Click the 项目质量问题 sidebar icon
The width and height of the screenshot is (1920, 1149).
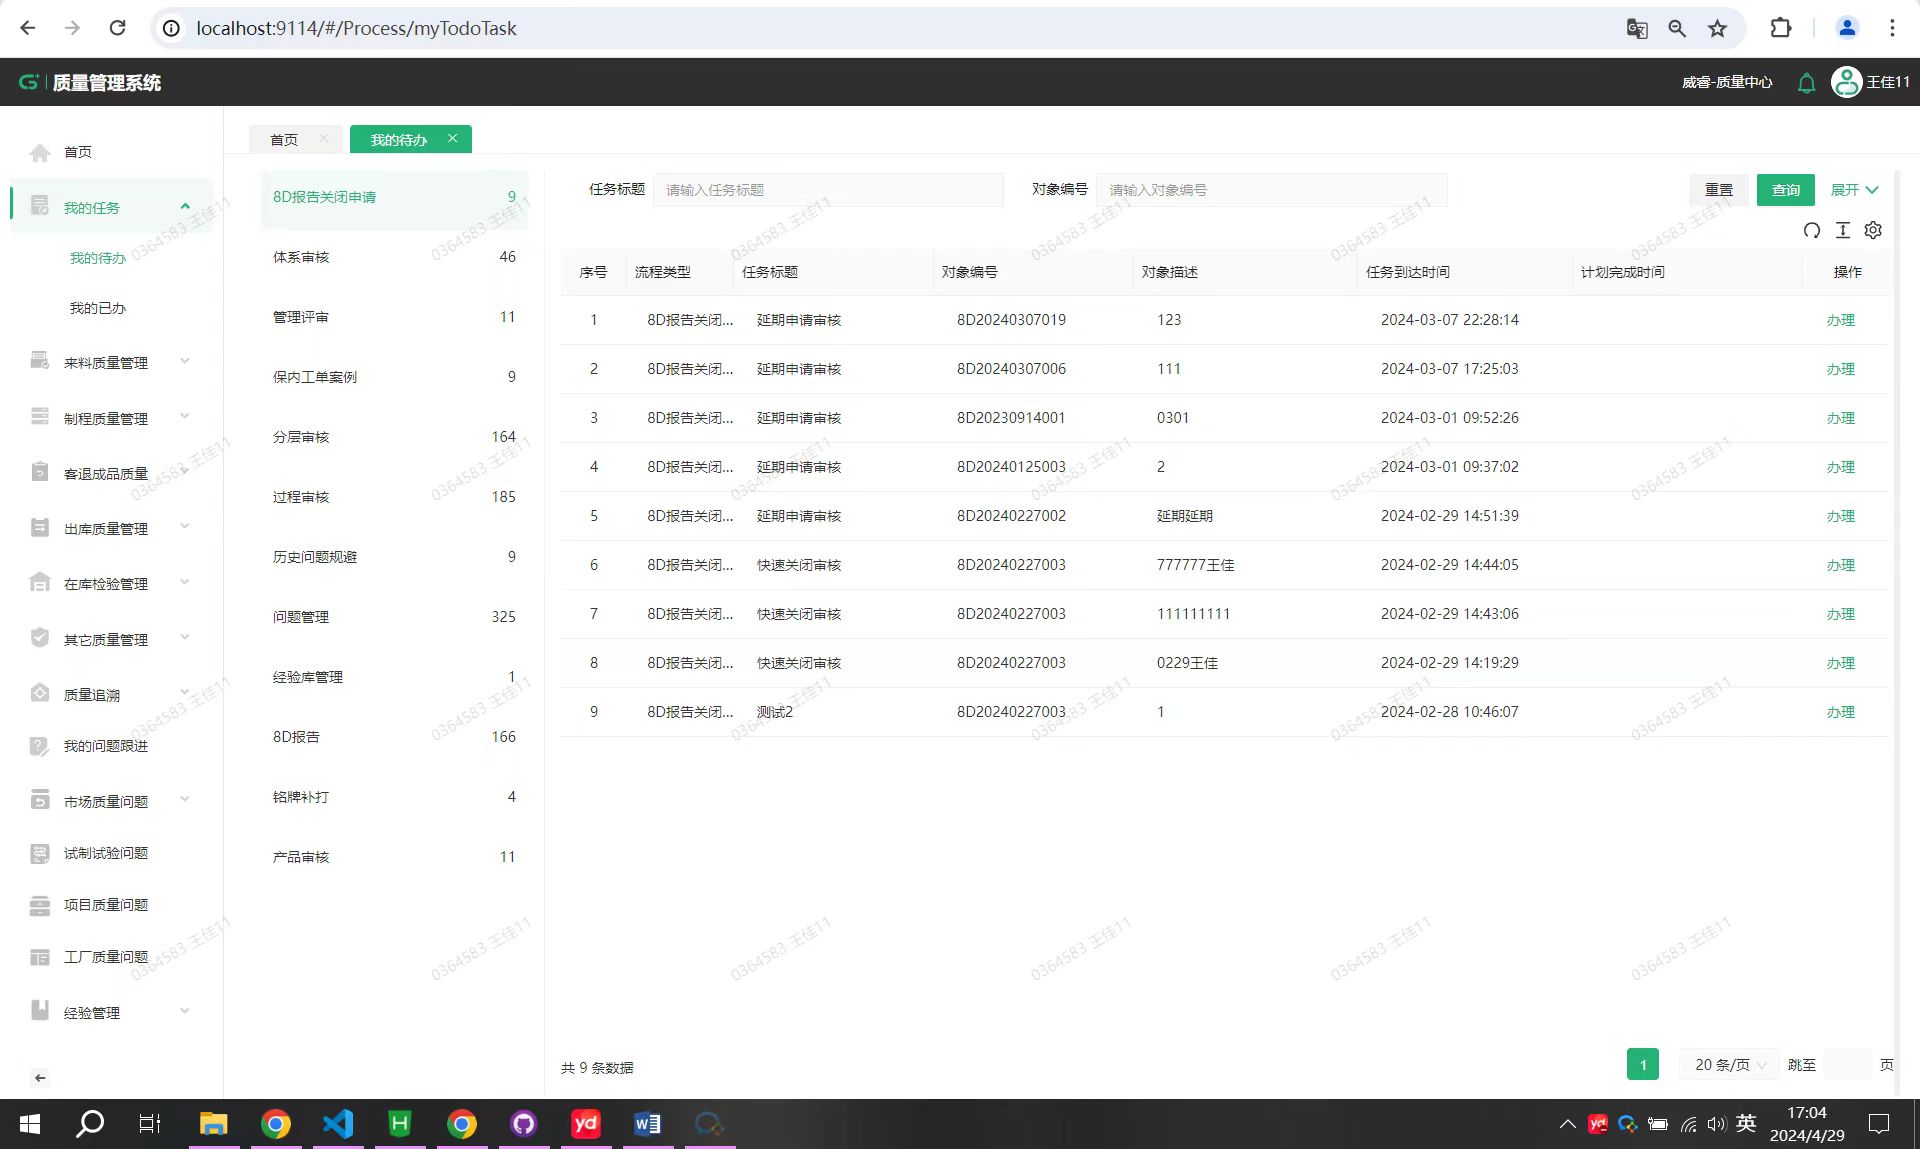click(40, 905)
